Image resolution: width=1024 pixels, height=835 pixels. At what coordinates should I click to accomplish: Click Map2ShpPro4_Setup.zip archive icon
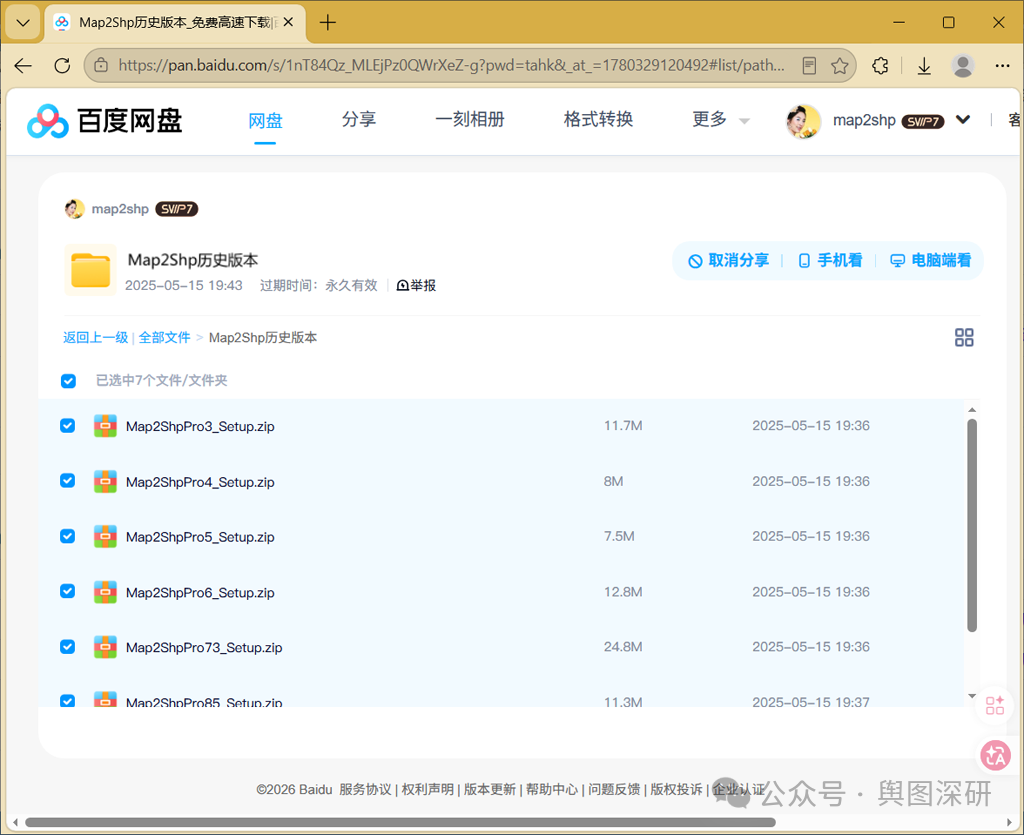pos(105,481)
